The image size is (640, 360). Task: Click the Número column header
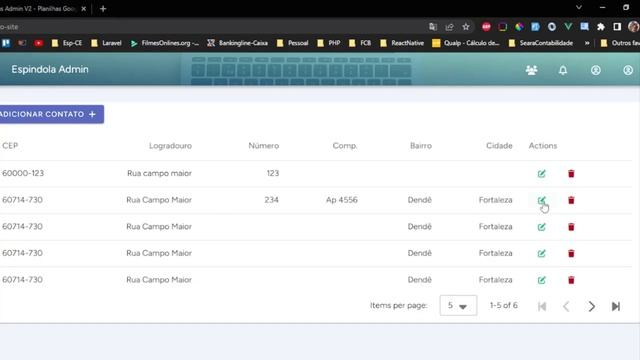(x=264, y=146)
